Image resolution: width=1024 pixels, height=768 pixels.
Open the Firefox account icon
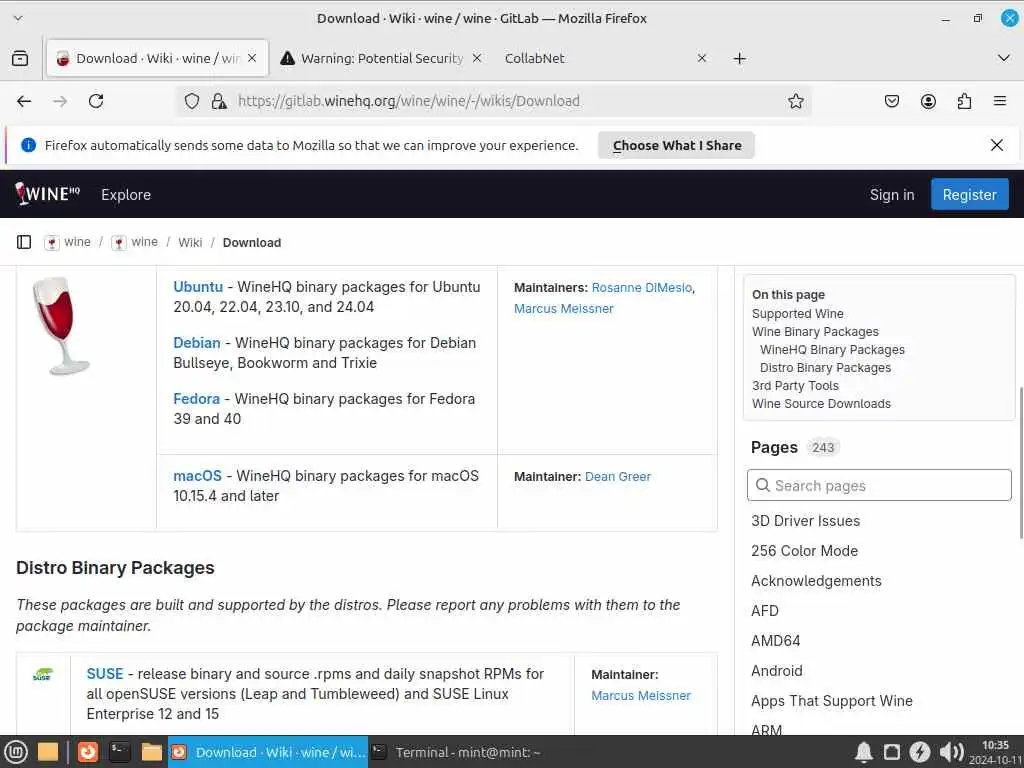tap(928, 101)
